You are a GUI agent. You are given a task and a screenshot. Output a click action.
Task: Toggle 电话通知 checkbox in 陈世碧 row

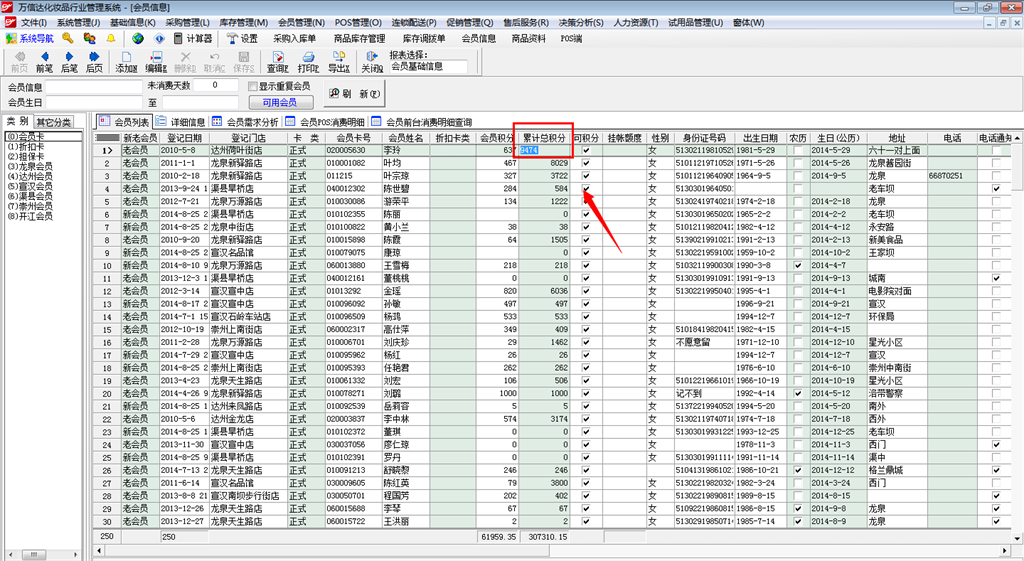coord(996,189)
